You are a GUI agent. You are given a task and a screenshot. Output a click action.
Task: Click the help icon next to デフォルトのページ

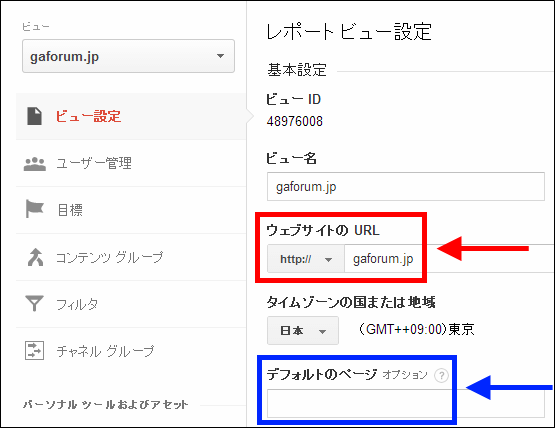(x=441, y=375)
